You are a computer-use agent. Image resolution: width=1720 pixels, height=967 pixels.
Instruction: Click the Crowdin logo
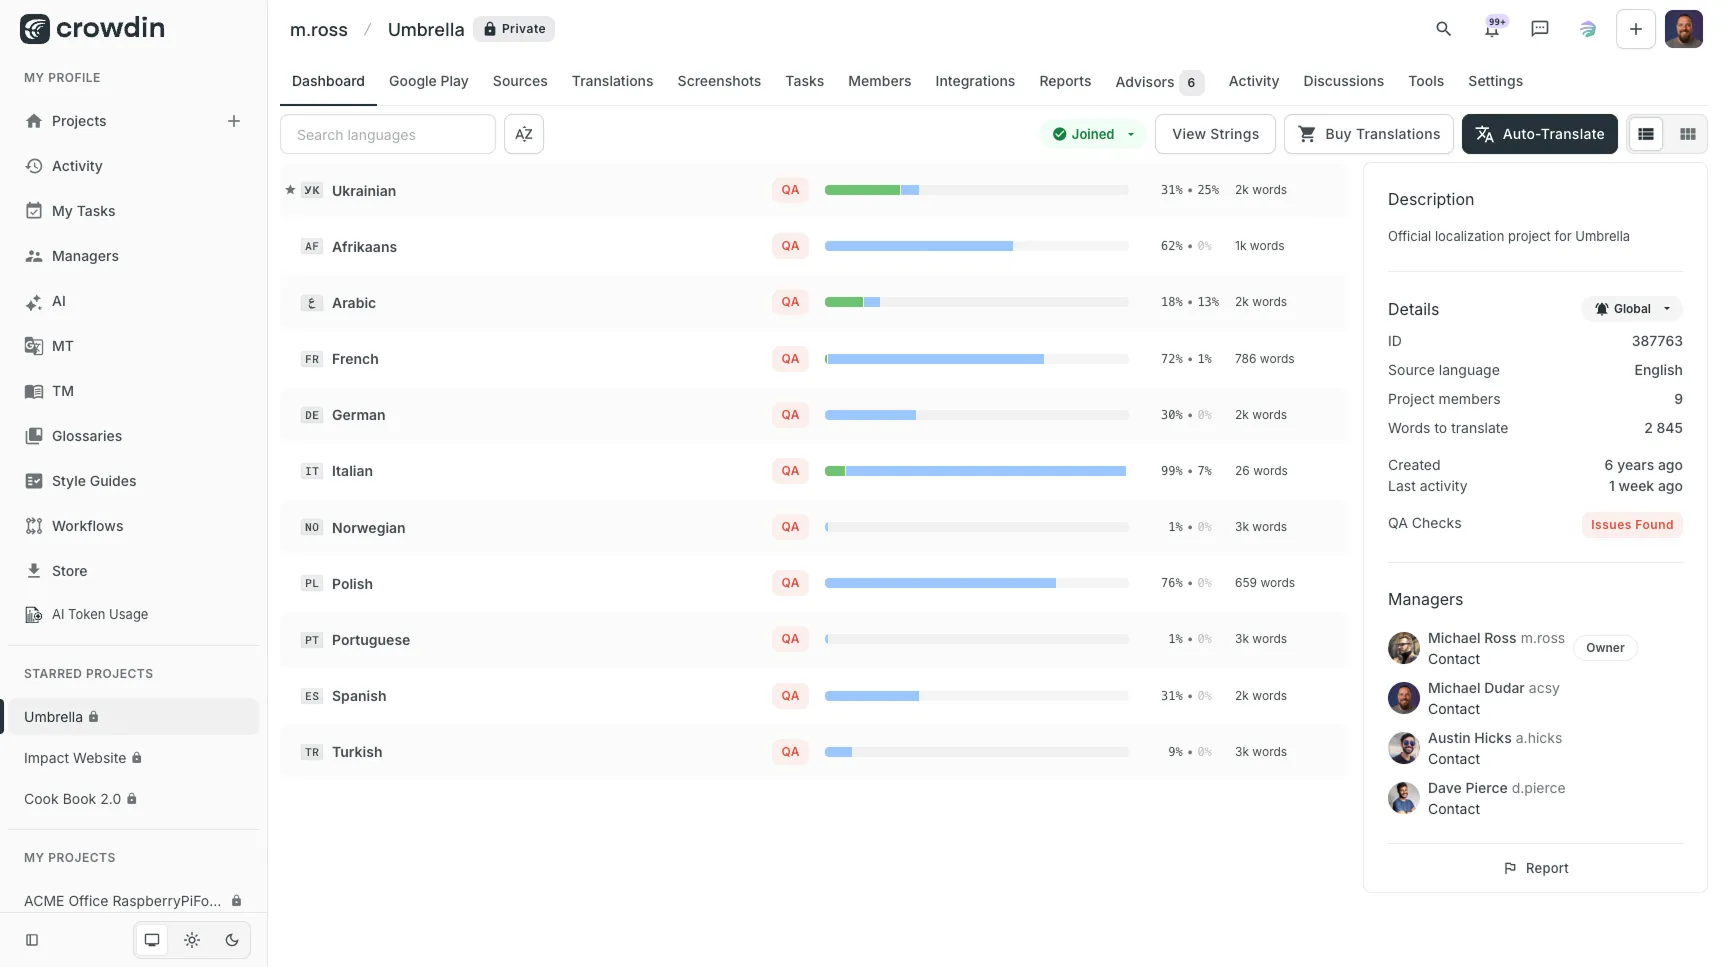[x=92, y=29]
